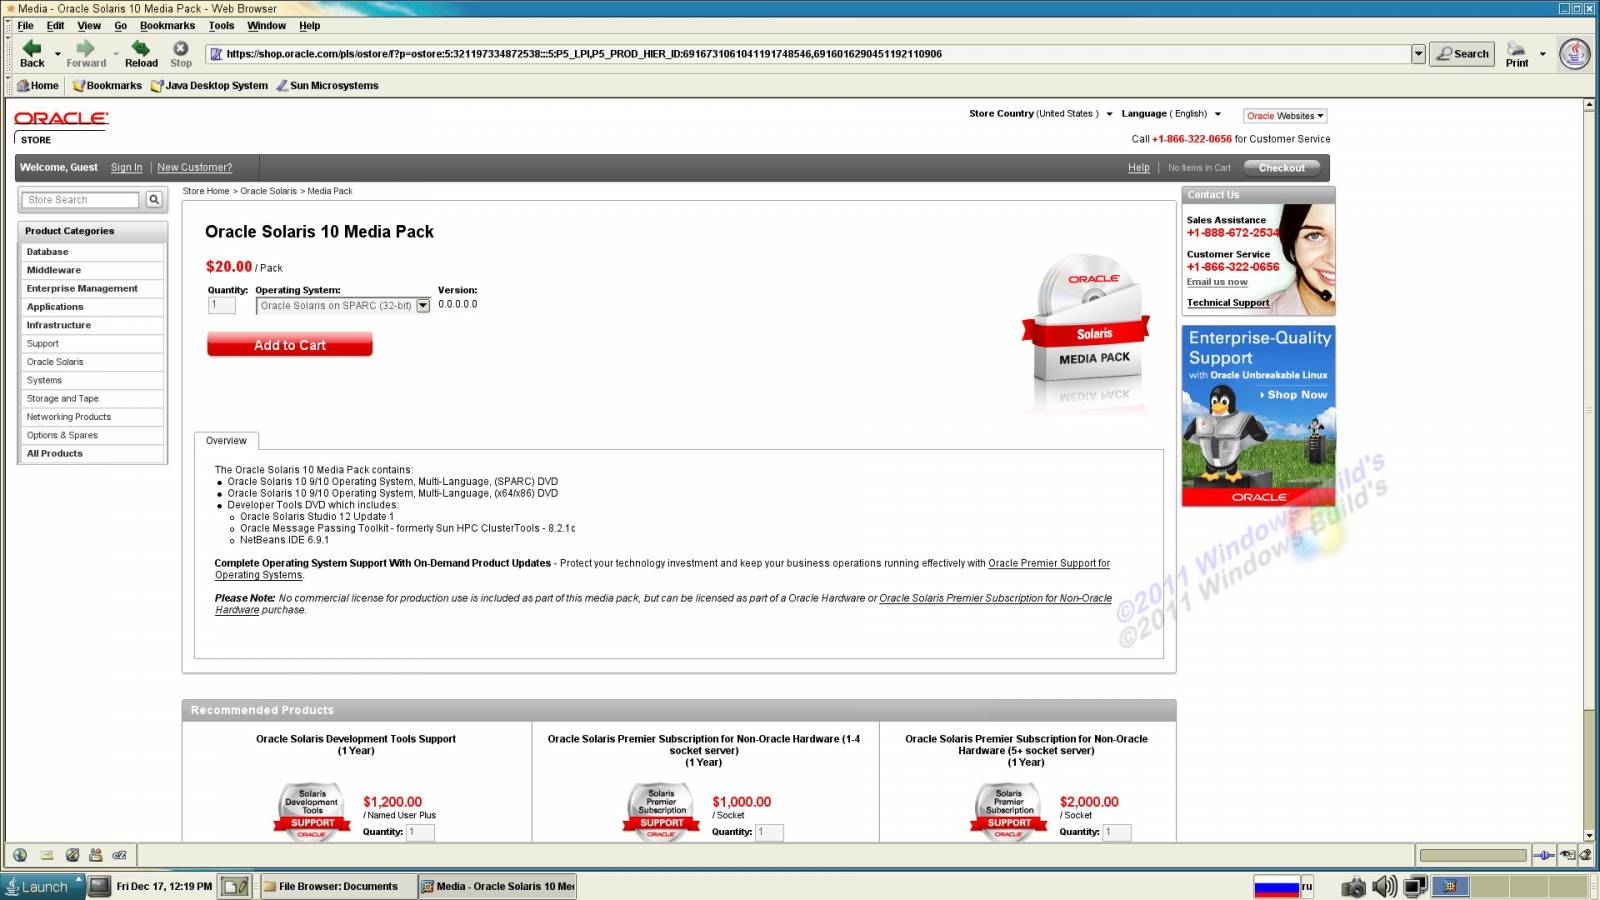
Task: Click the screenshot camera tray icon
Action: click(1354, 887)
